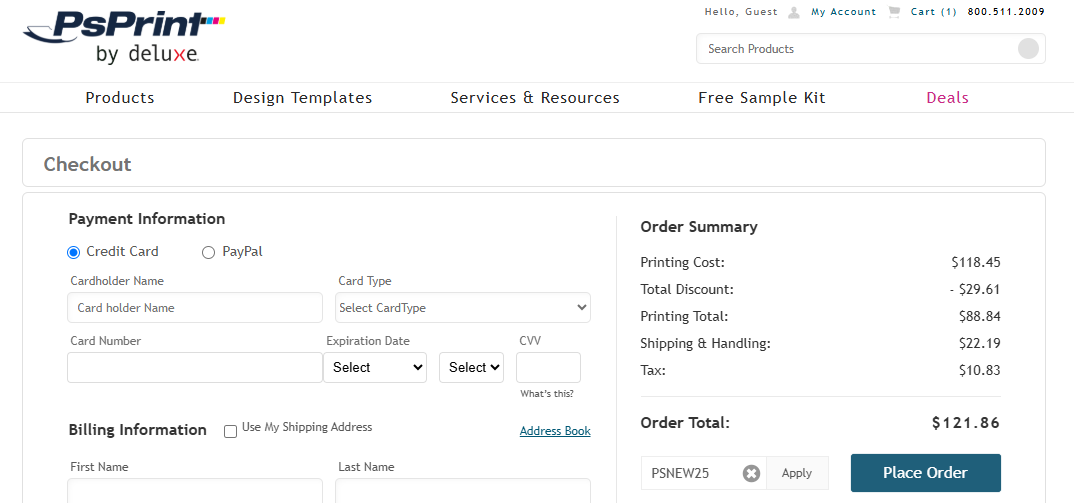This screenshot has width=1074, height=503.
Task: Click the user account silhouette icon
Action: (794, 12)
